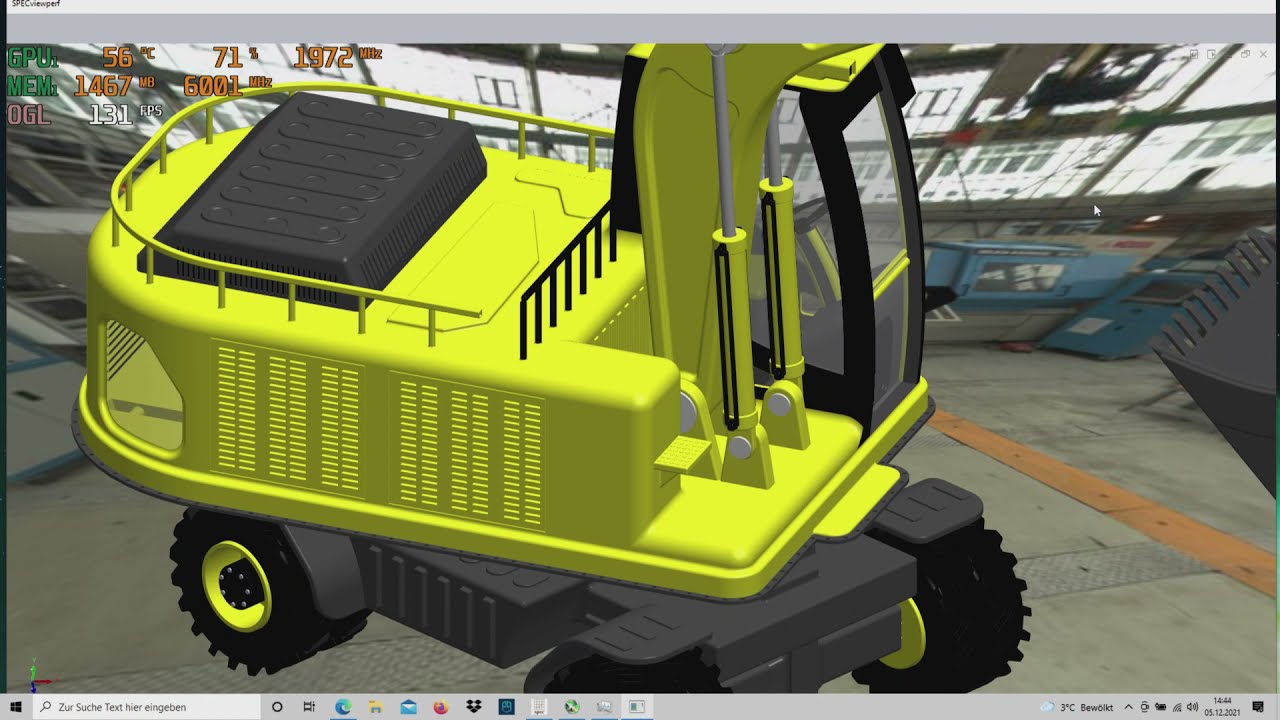Expand hidden system tray icons chevron

point(1129,707)
